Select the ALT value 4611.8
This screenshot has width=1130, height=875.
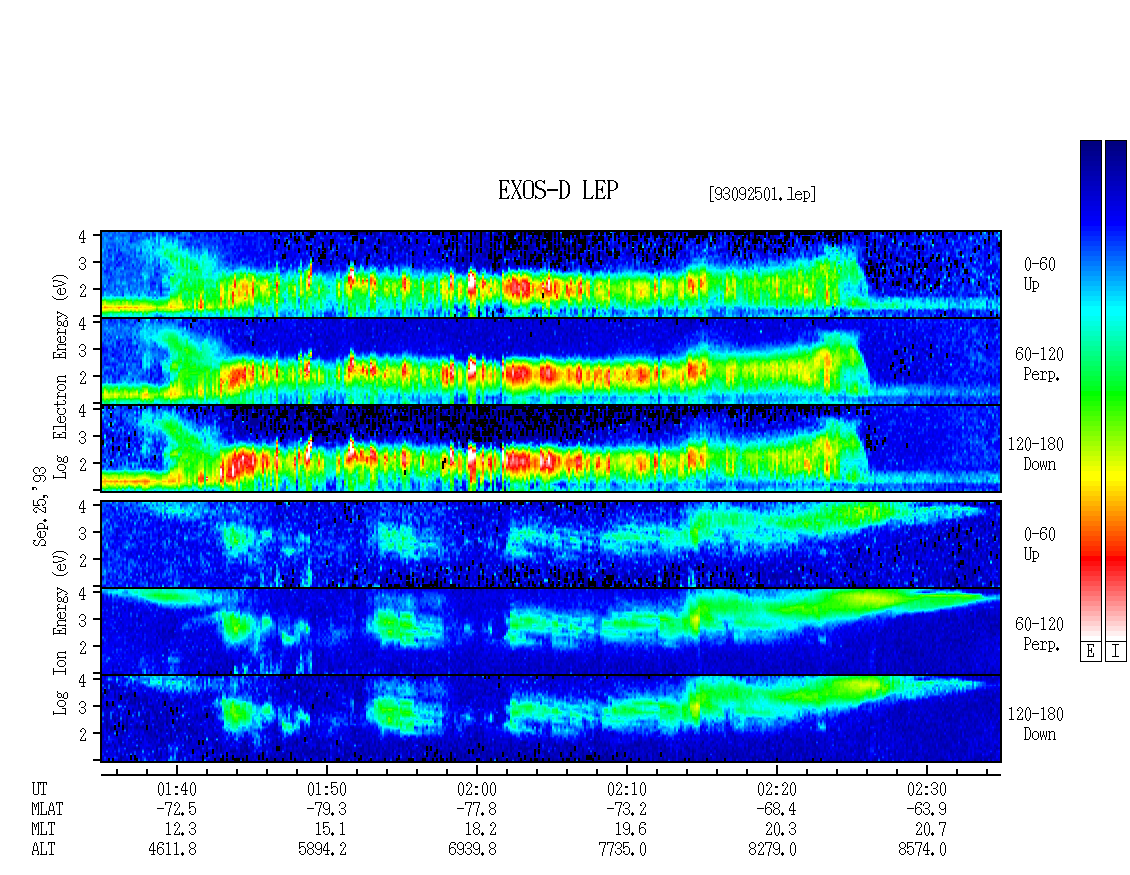pos(172,850)
